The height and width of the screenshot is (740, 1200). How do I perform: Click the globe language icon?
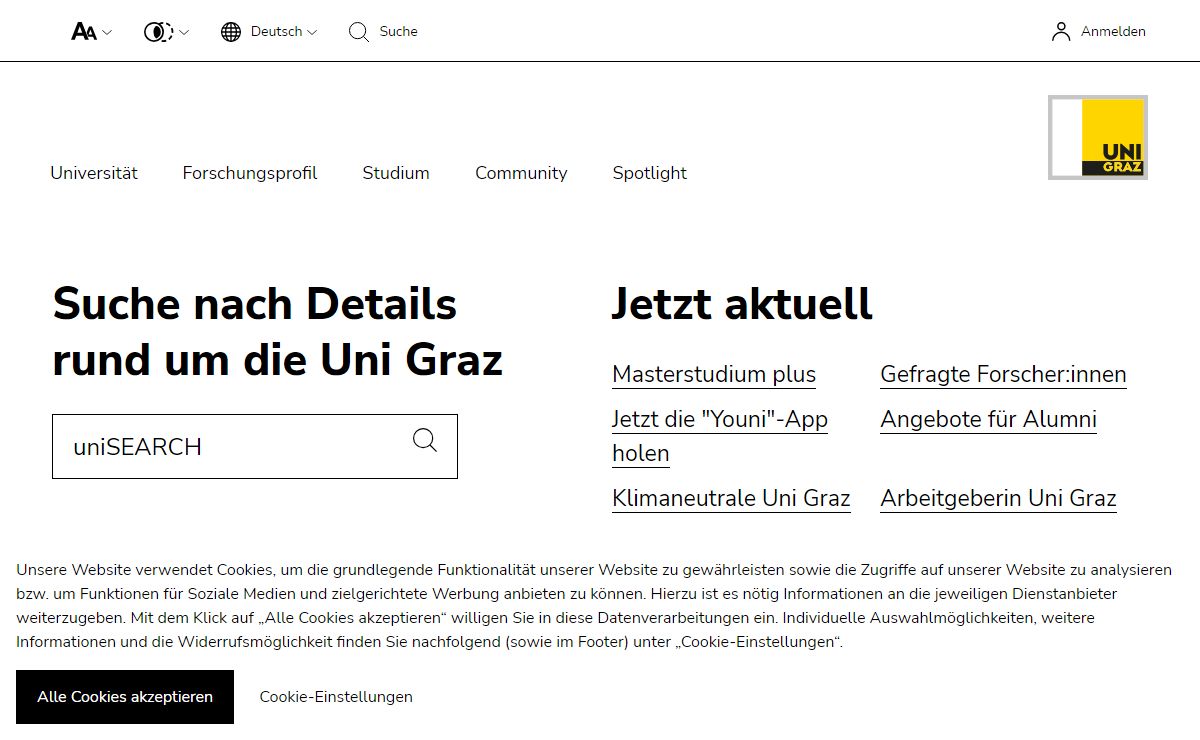231,32
